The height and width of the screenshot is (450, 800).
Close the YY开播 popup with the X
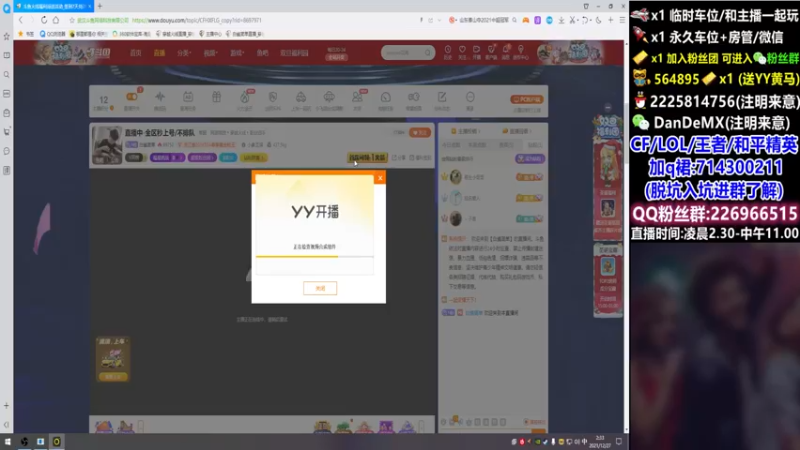point(380,178)
